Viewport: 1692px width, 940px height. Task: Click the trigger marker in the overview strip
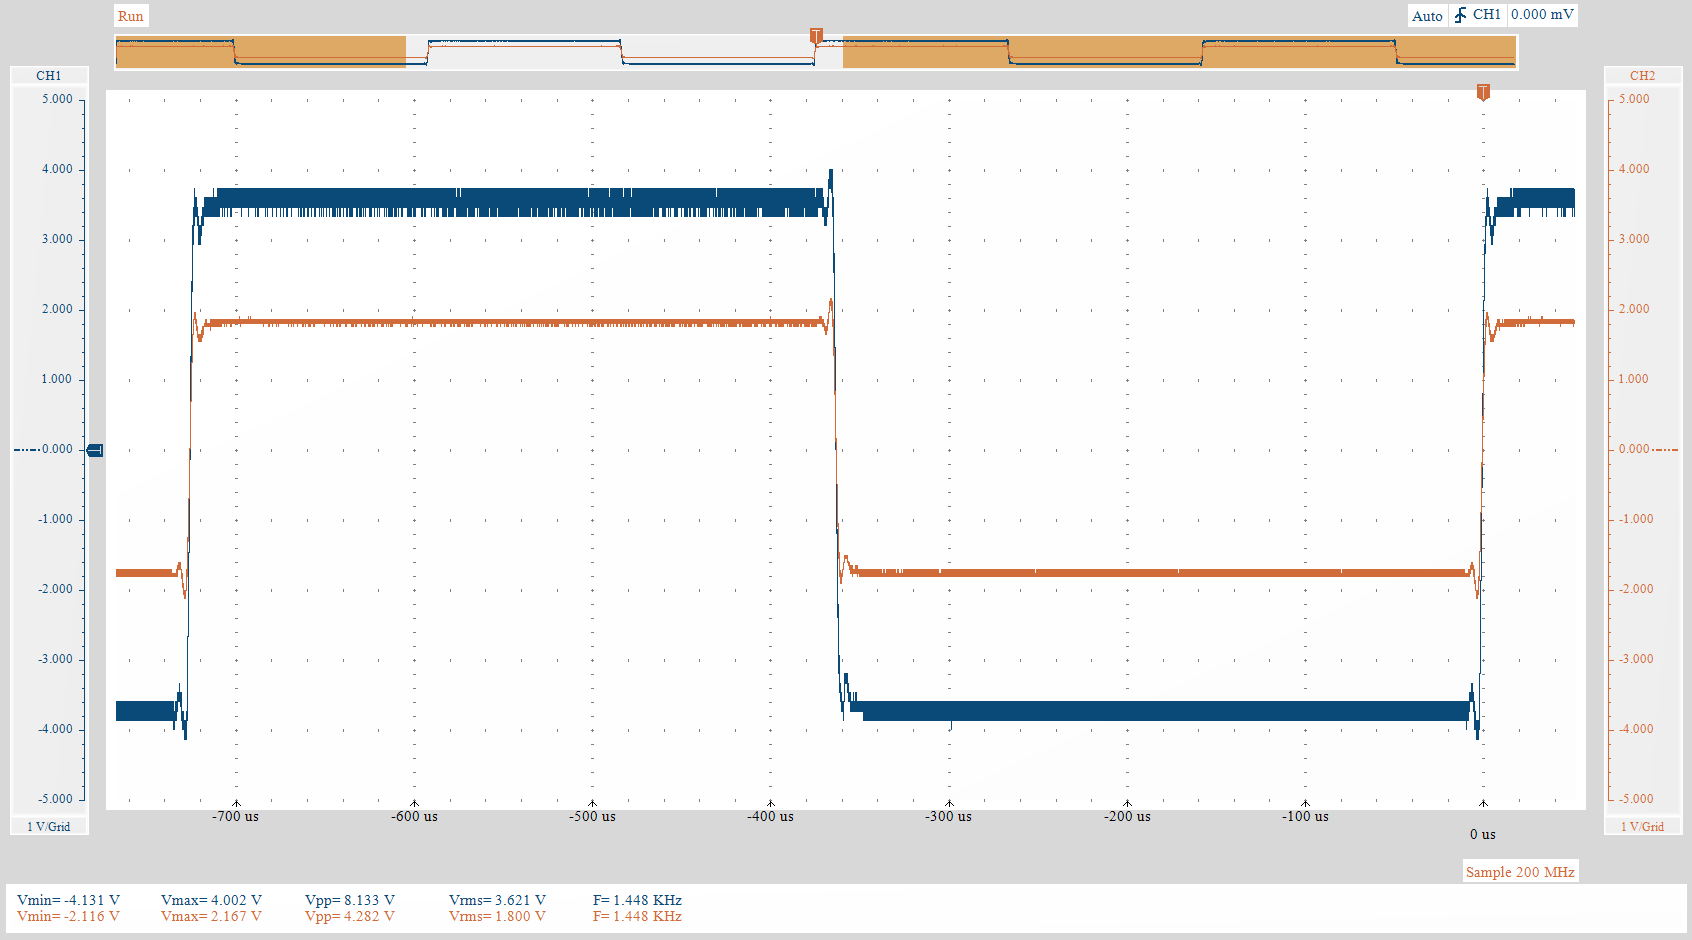click(816, 36)
